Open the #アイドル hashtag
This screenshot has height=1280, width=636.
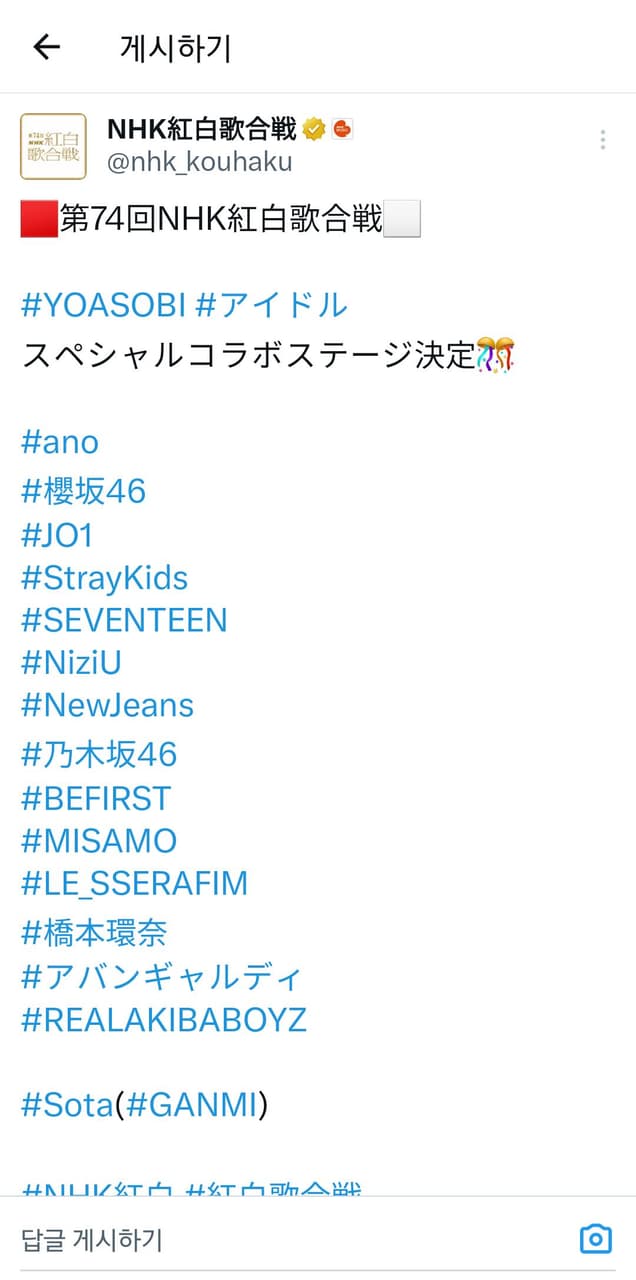tap(271, 305)
